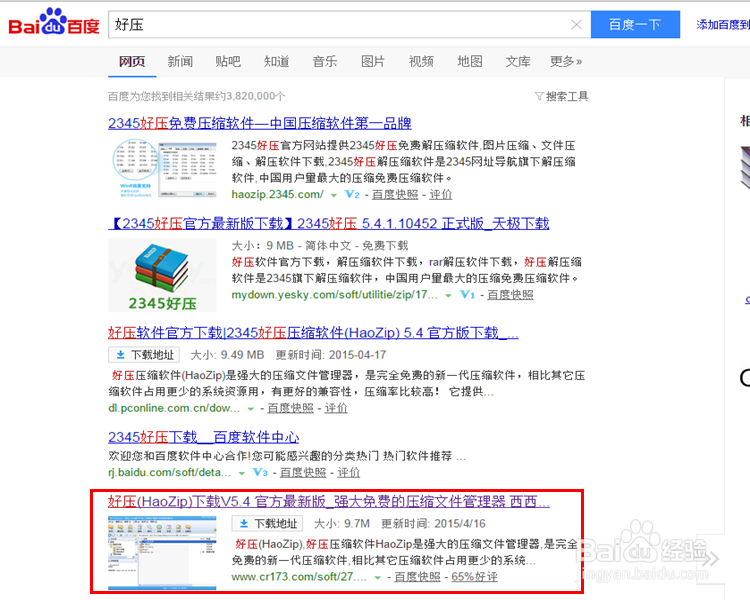Open 搜索工具 filter options

click(x=562, y=96)
